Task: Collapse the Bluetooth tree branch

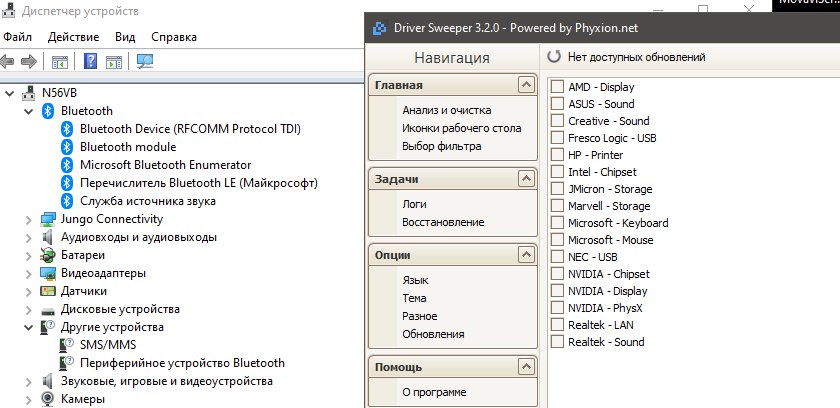Action: [x=28, y=111]
